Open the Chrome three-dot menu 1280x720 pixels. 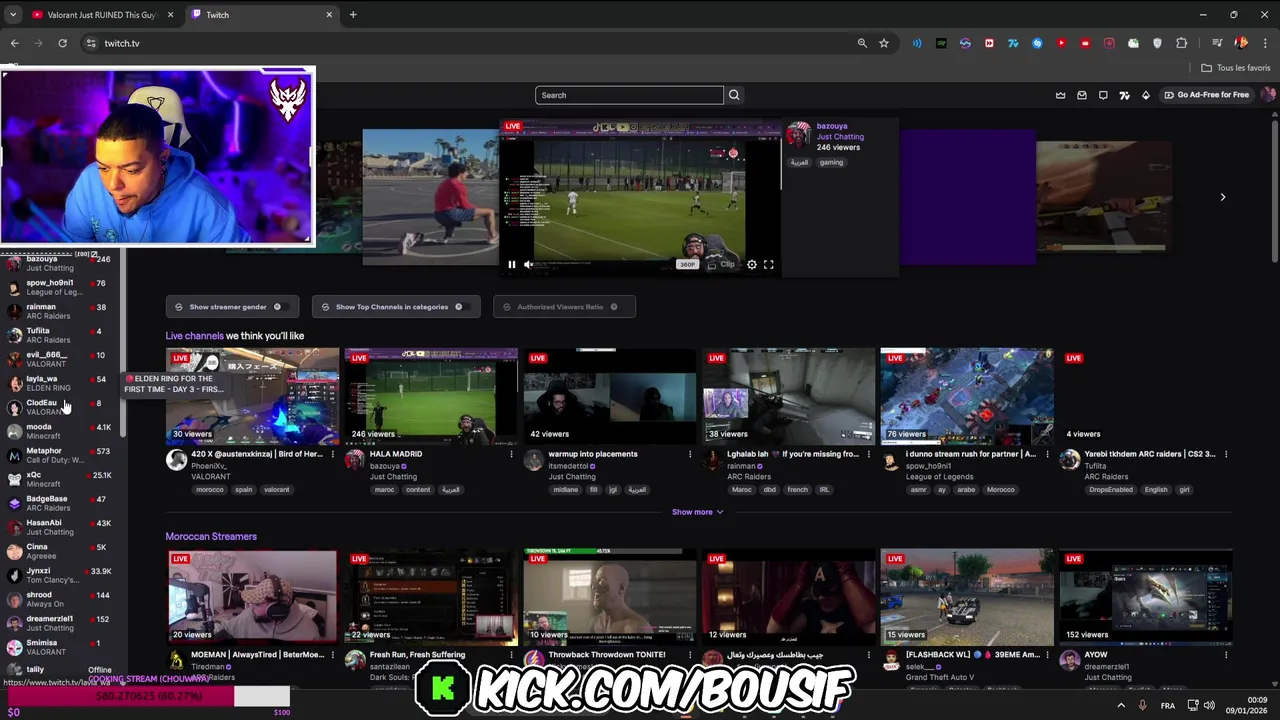point(1265,43)
